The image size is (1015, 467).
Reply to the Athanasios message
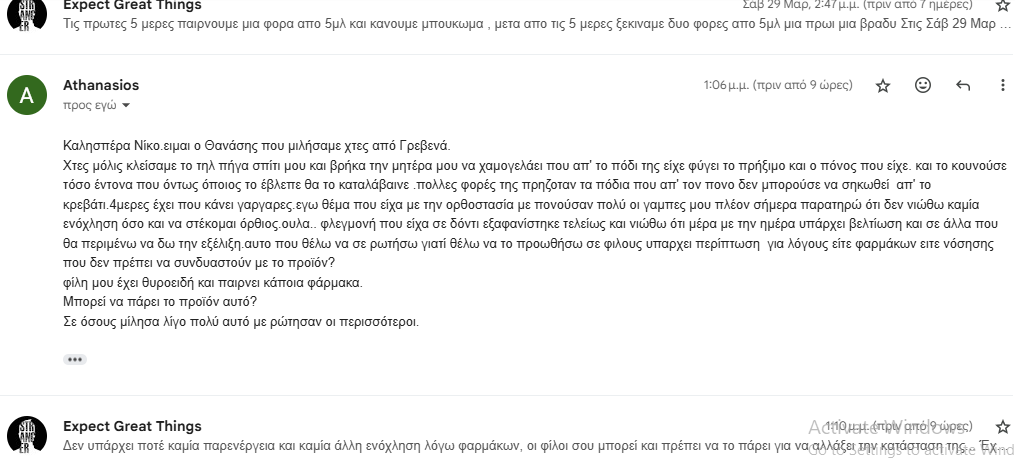[963, 86]
